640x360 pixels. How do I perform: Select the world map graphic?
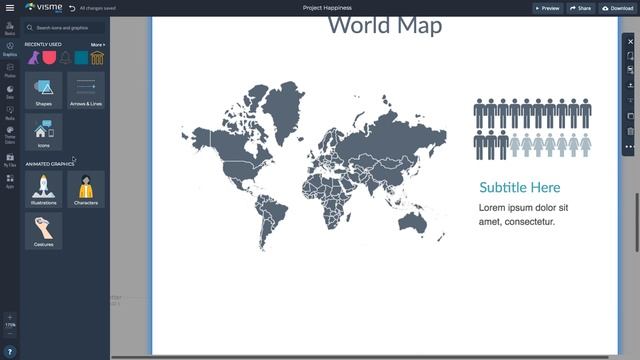click(x=314, y=166)
